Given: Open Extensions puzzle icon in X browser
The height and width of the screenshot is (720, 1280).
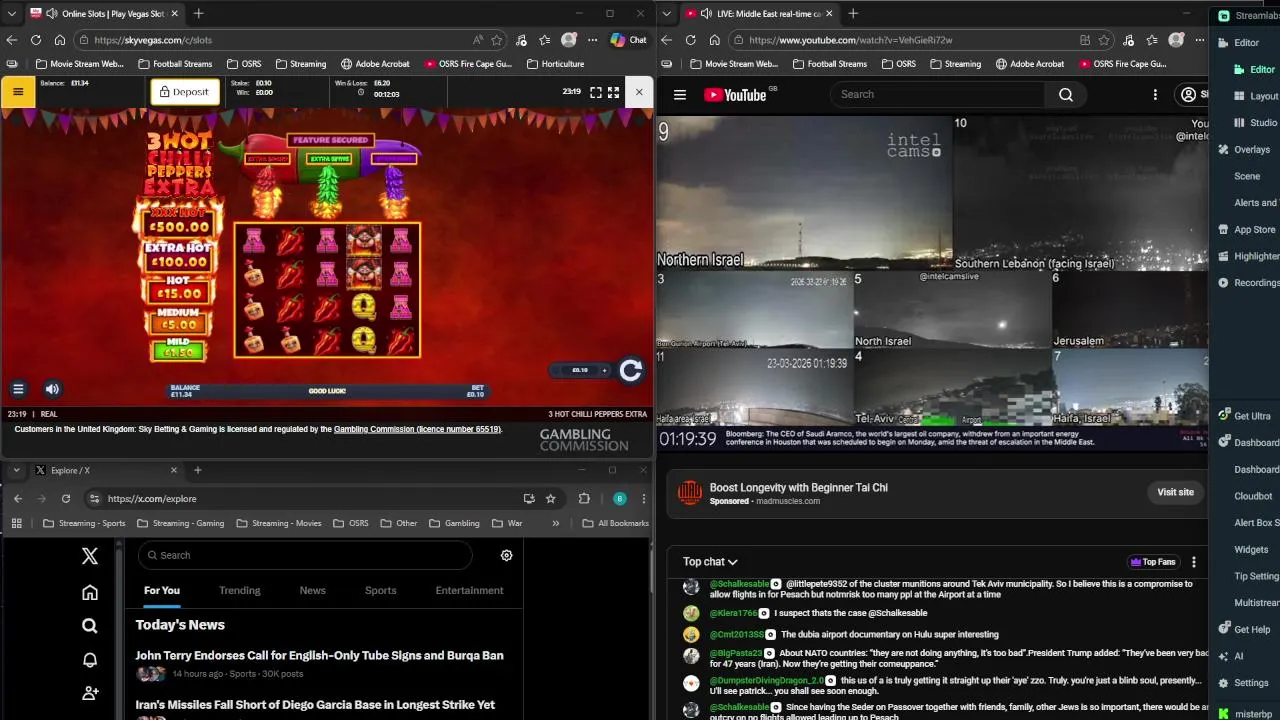Looking at the screenshot, I should tap(584, 498).
